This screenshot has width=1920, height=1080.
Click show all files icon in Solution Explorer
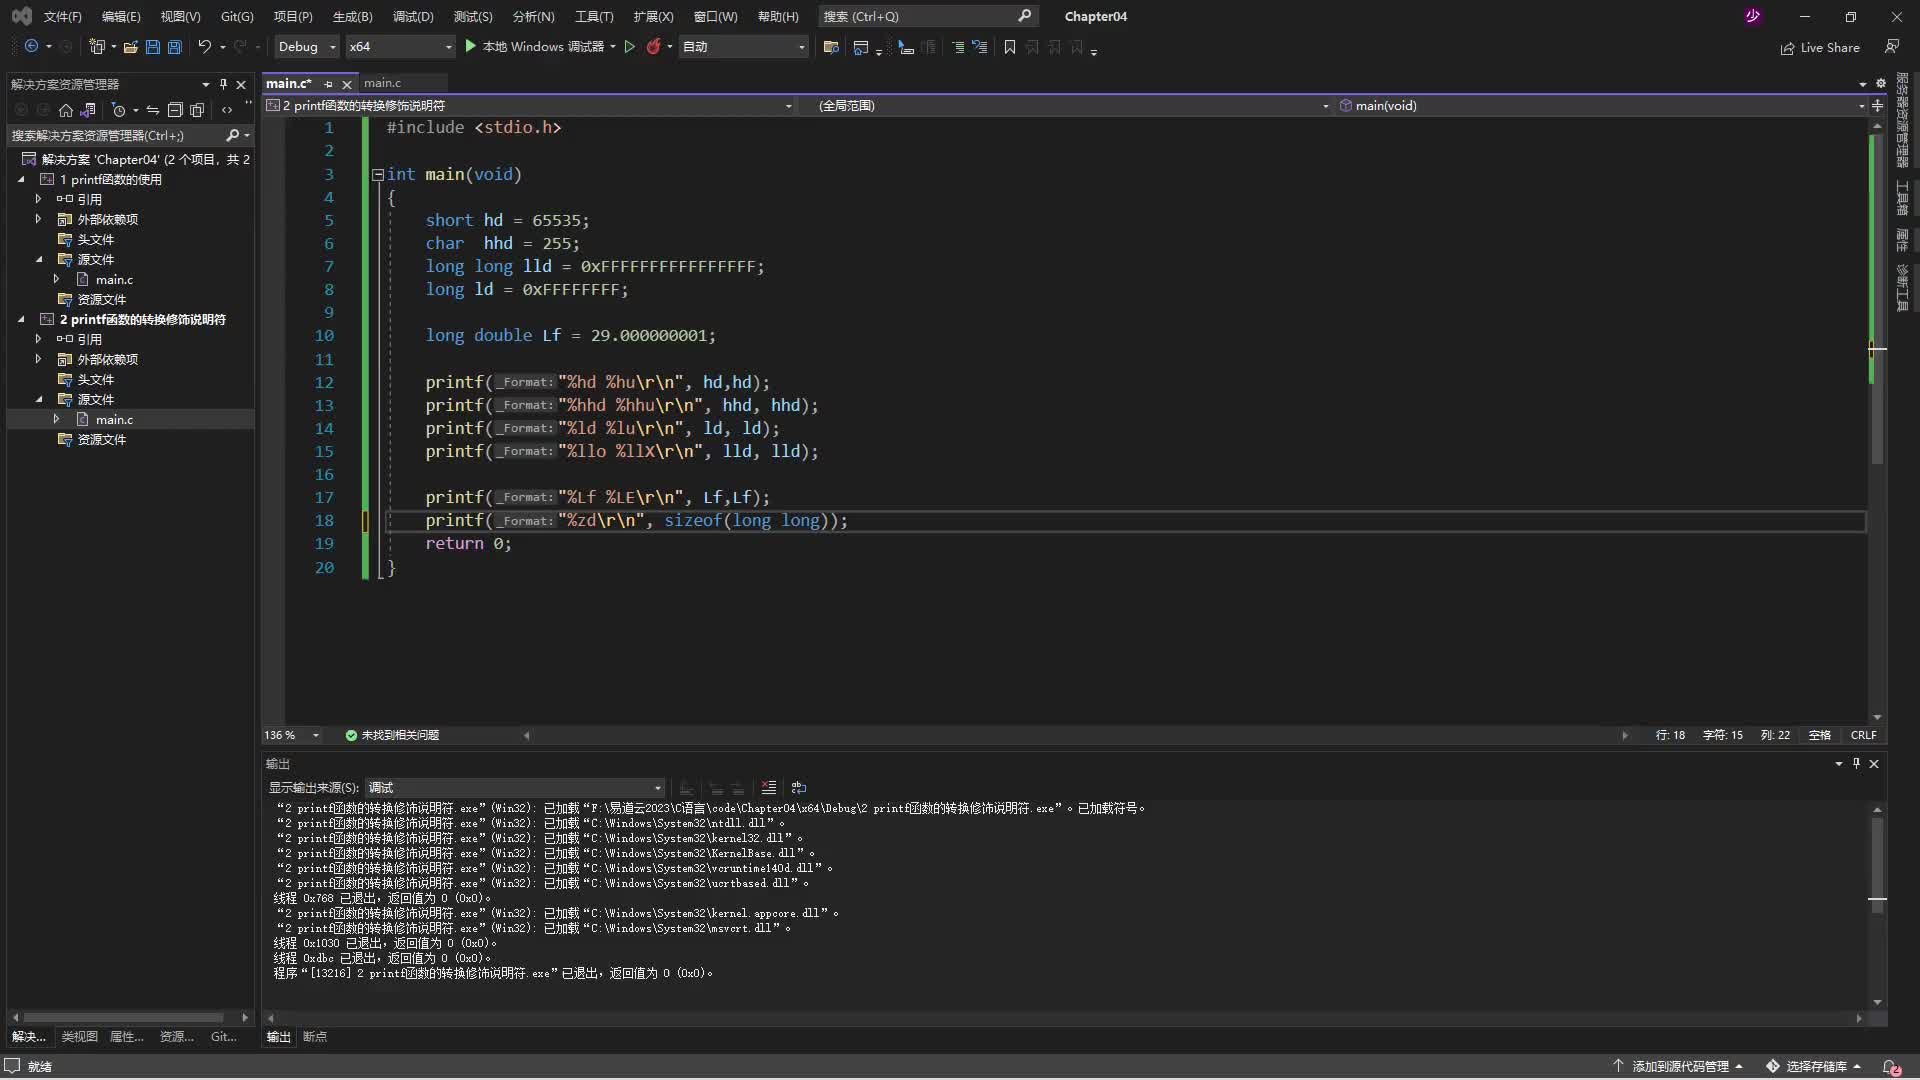coord(197,110)
